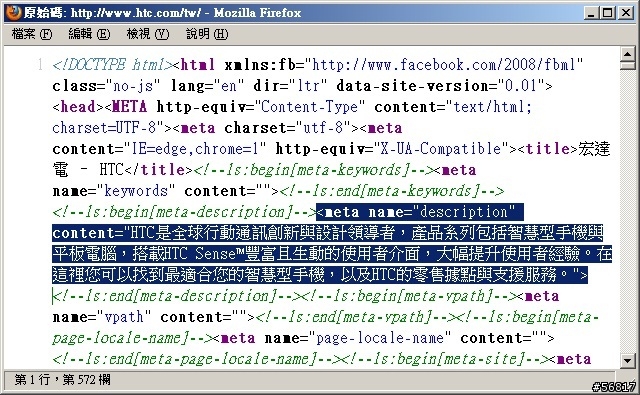The image size is (640, 395).
Task: Click the scroll down arrow
Action: [627, 360]
